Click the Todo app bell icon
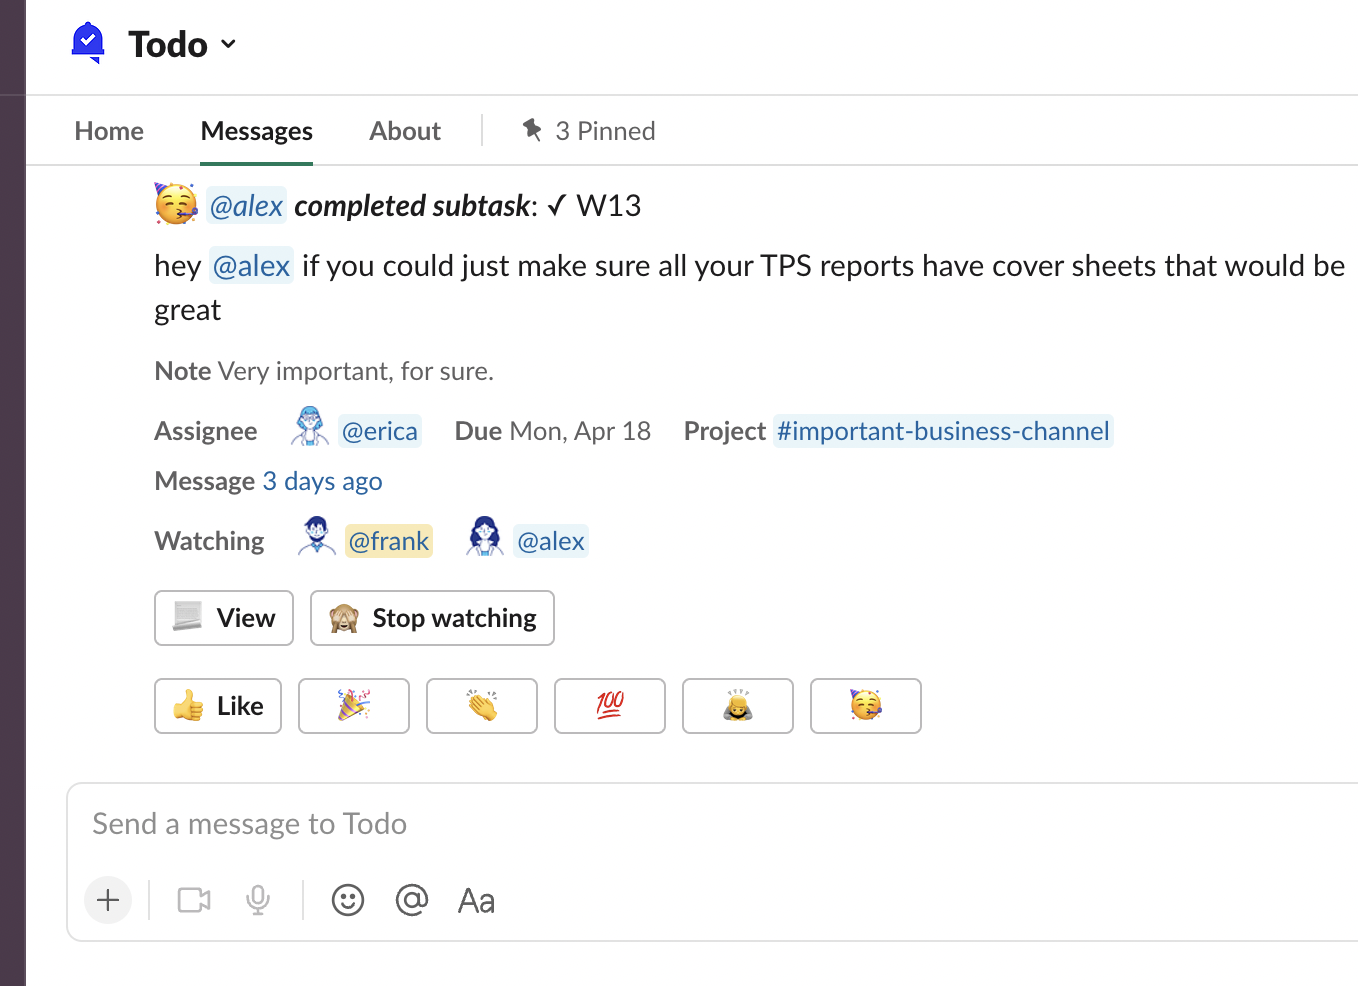This screenshot has width=1358, height=986. point(89,43)
